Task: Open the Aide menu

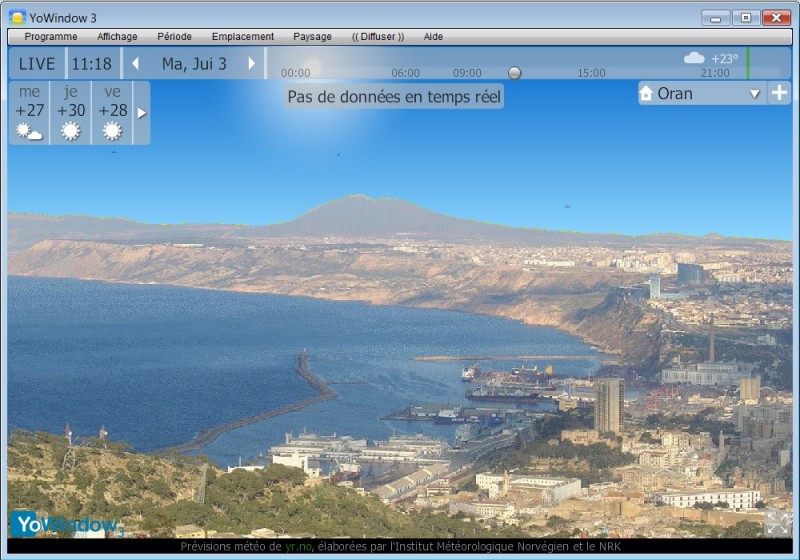Action: tap(433, 37)
